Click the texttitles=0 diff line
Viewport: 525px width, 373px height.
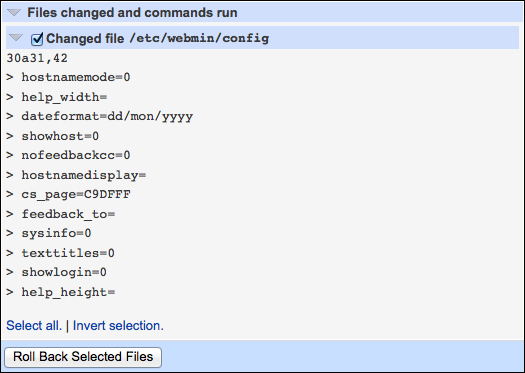[x=61, y=253]
